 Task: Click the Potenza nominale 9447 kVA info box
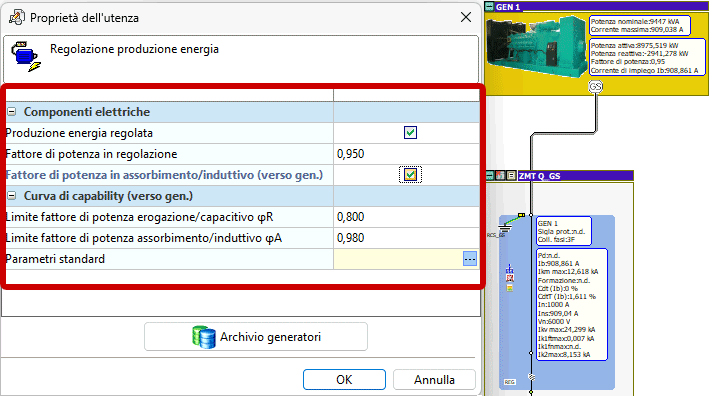pos(640,25)
